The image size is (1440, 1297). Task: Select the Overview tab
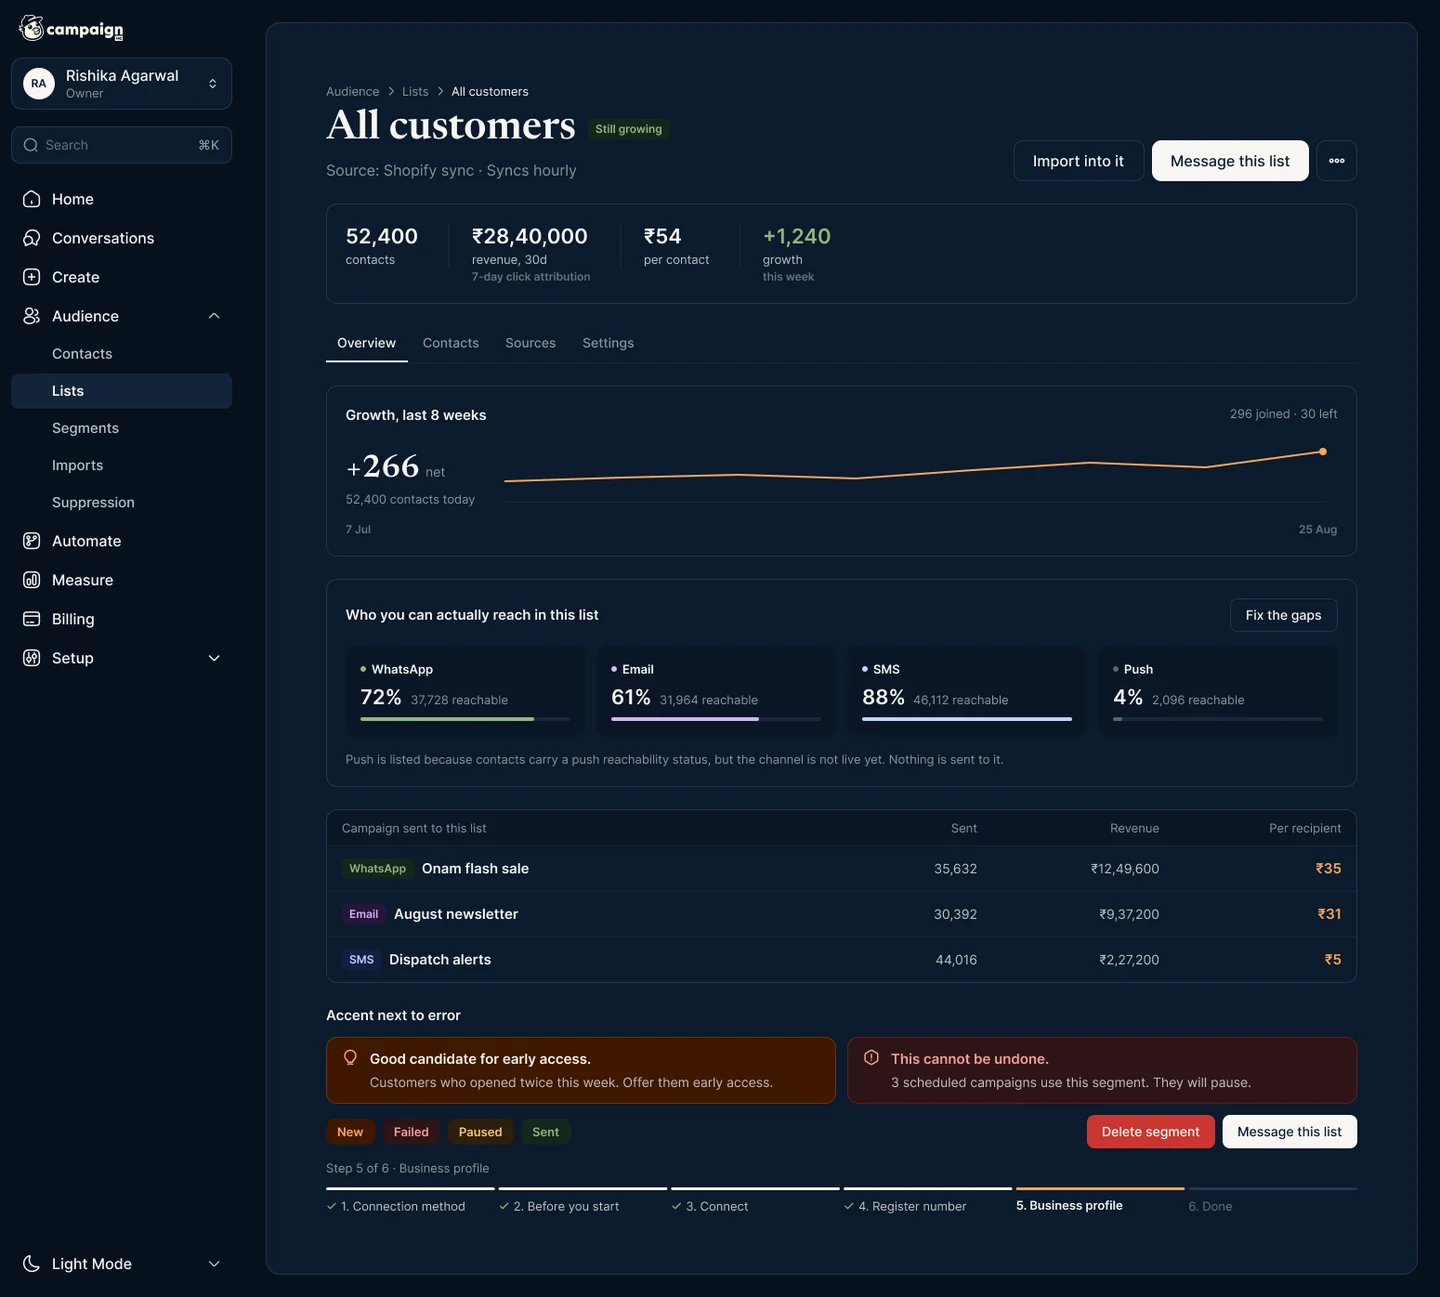point(366,343)
